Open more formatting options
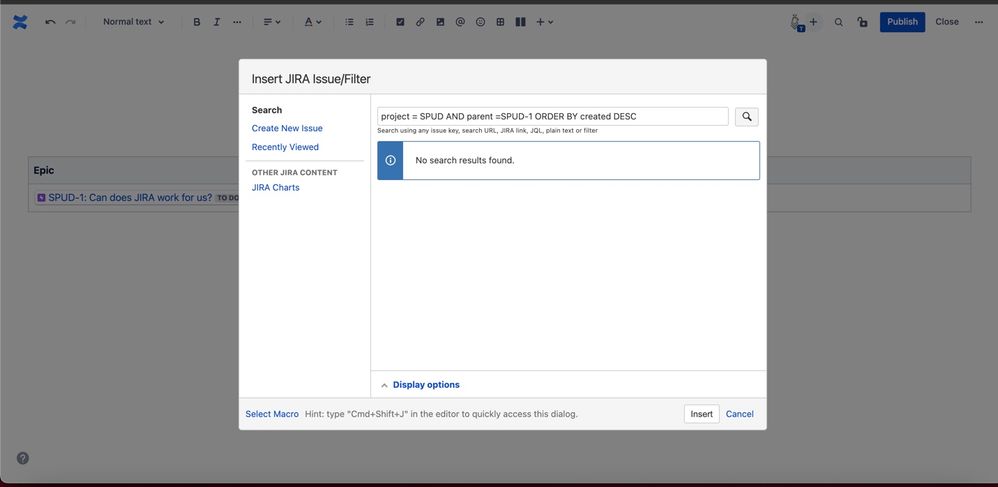The width and height of the screenshot is (998, 487). [237, 22]
